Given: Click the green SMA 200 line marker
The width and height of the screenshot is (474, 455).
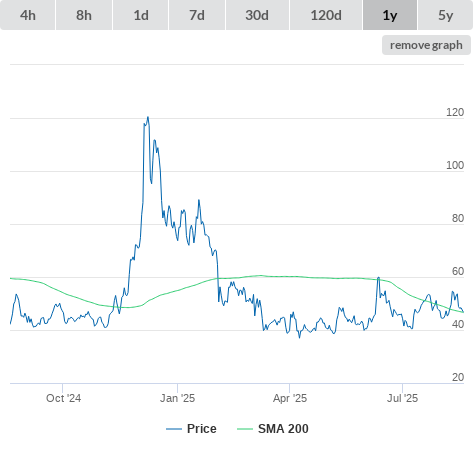Looking at the screenshot, I should (x=245, y=429).
